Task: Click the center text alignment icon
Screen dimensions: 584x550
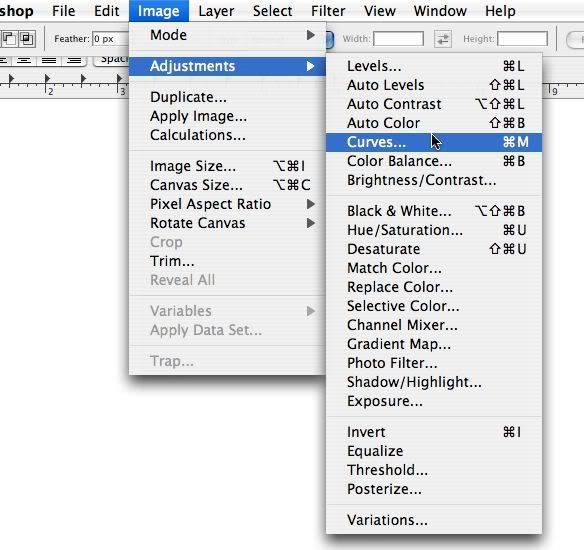Action: tap(24, 60)
